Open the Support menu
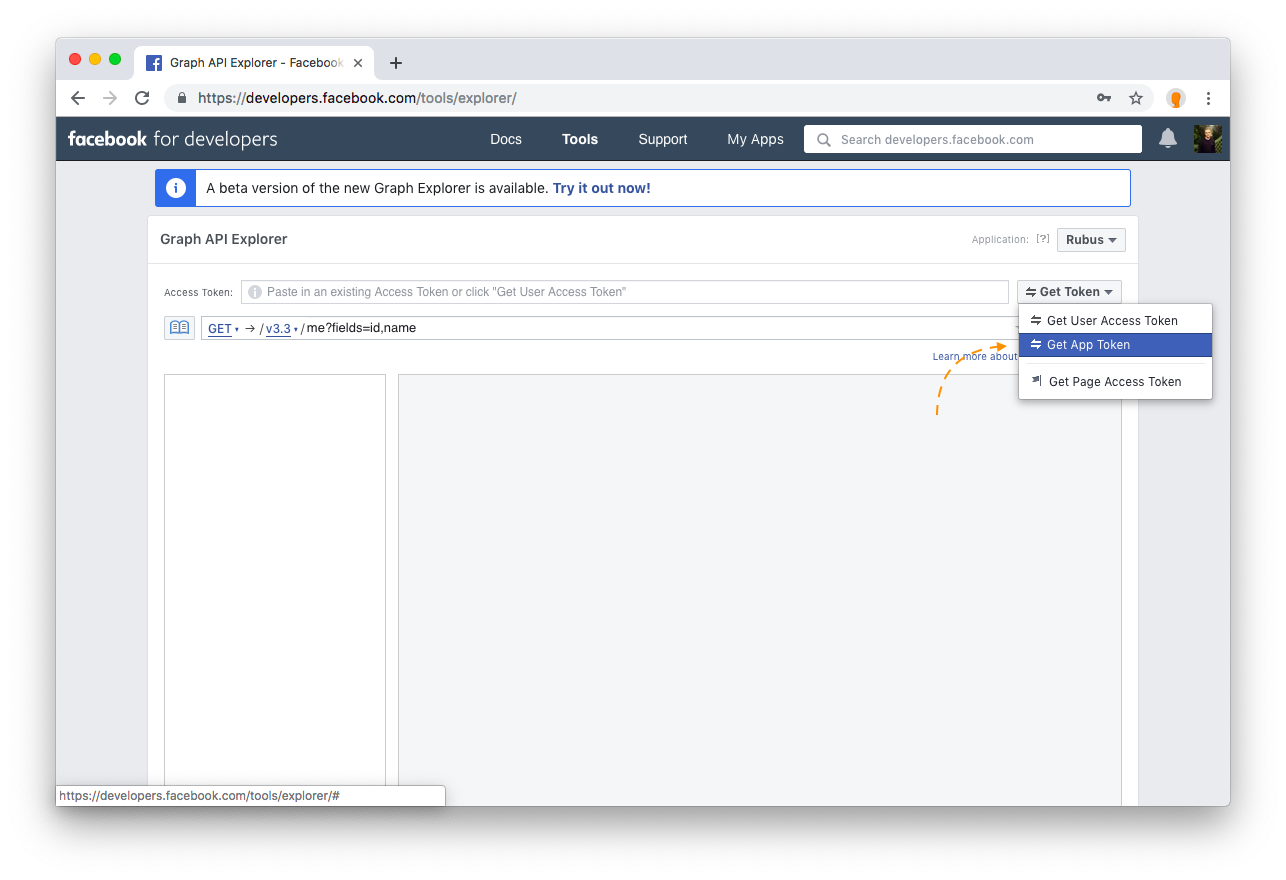This screenshot has height=880, width=1286. pos(663,139)
